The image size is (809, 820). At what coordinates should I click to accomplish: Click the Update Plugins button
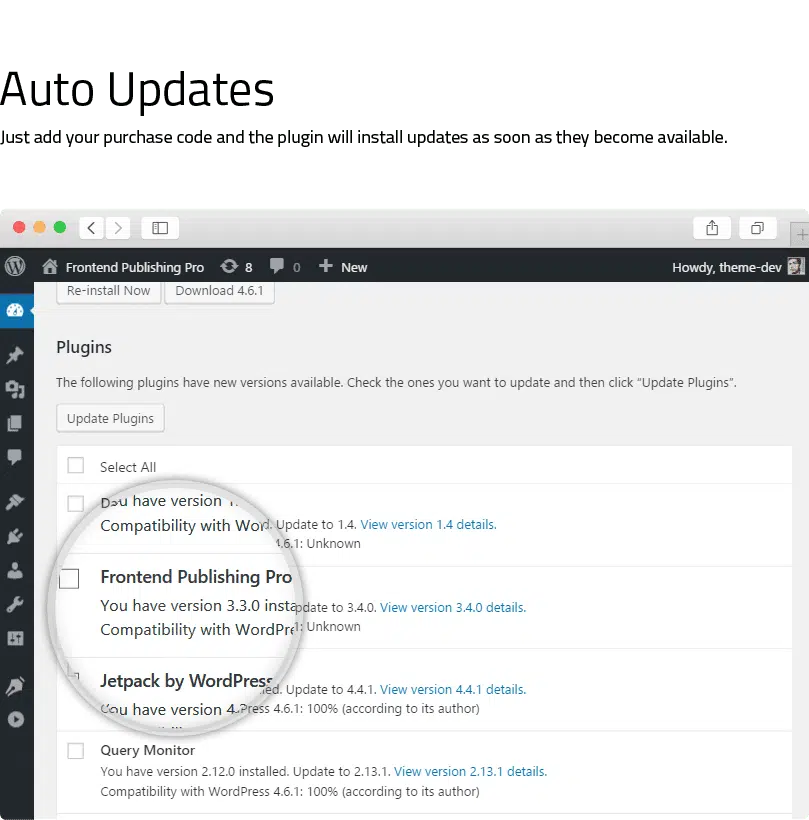[110, 418]
